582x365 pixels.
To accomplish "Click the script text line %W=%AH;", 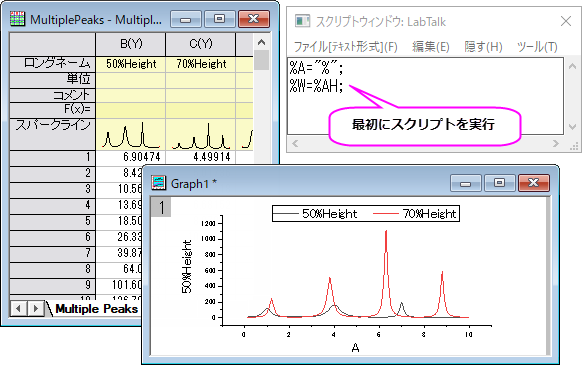I will click(317, 86).
